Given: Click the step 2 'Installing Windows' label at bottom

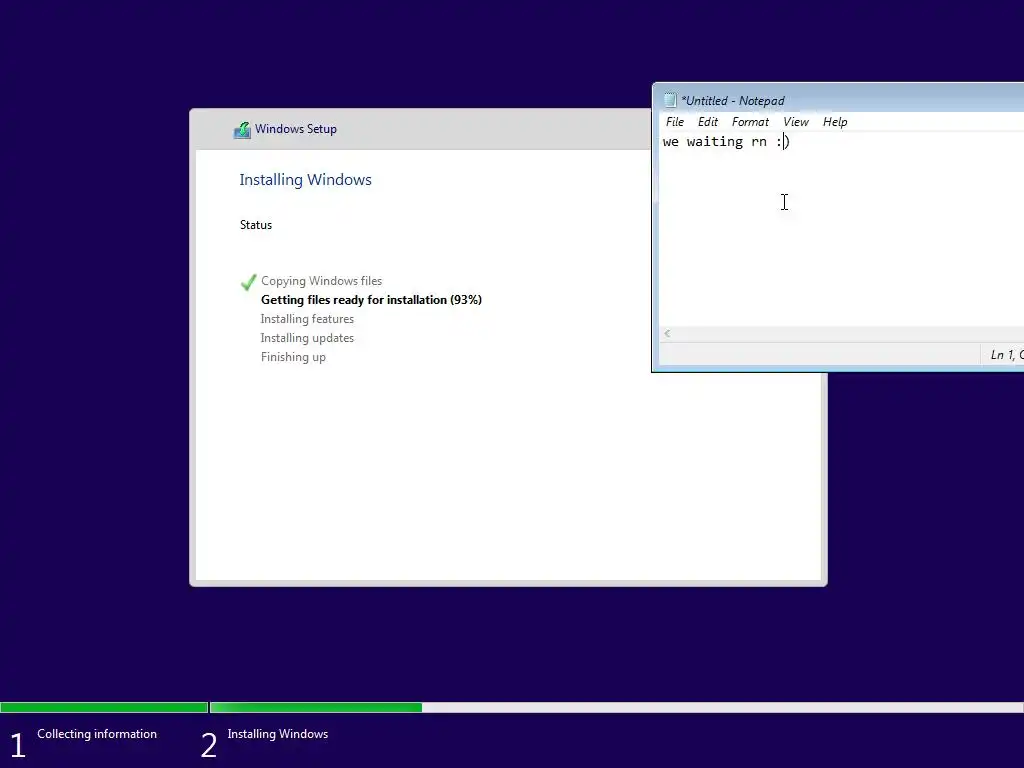Looking at the screenshot, I should (278, 734).
